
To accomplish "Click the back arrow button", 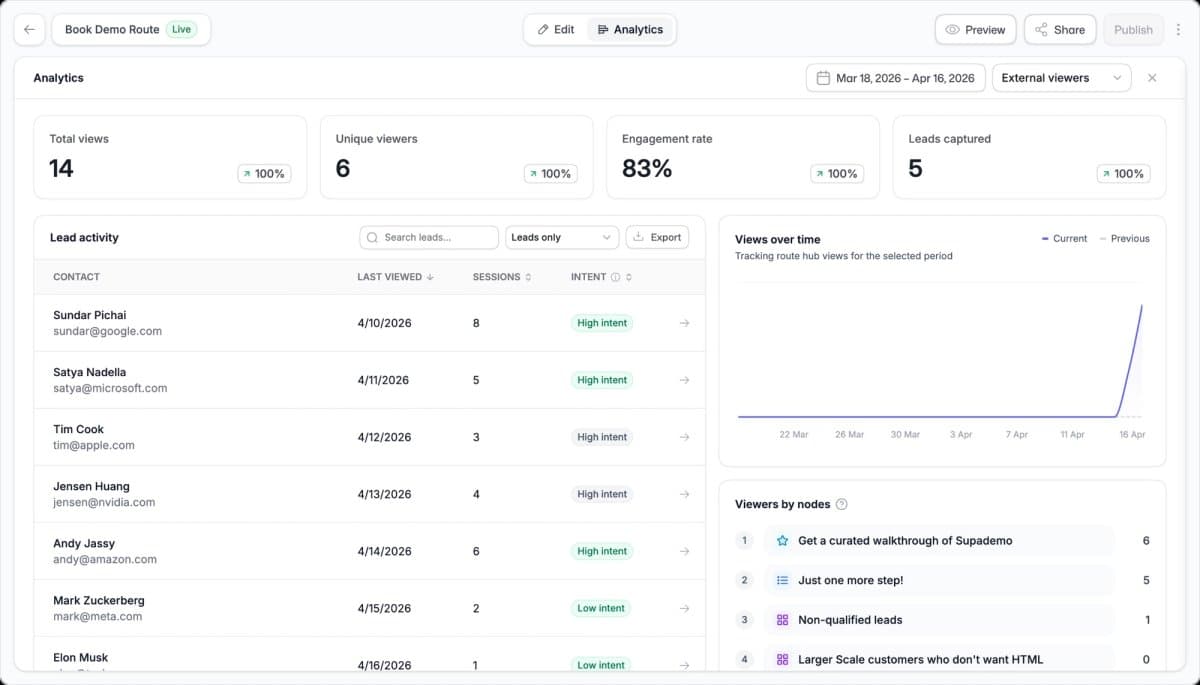I will [x=29, y=30].
